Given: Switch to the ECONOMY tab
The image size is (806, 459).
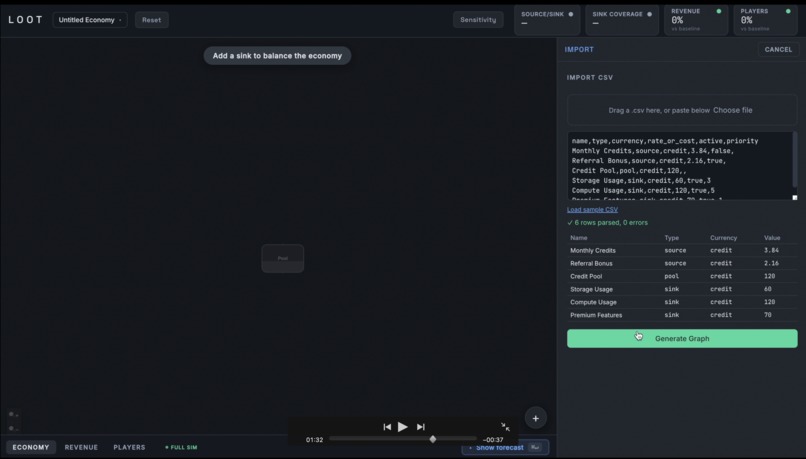Looking at the screenshot, I should point(31,447).
